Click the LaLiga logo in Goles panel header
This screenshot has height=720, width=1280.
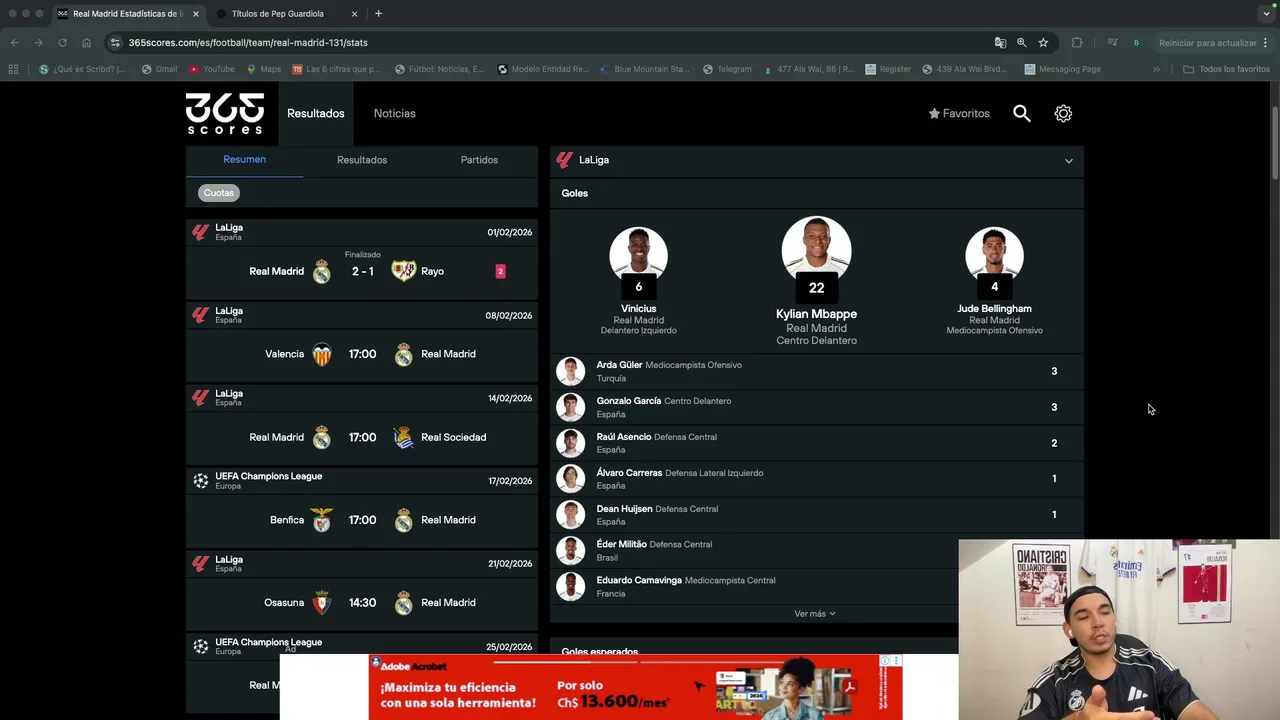pyautogui.click(x=564, y=160)
